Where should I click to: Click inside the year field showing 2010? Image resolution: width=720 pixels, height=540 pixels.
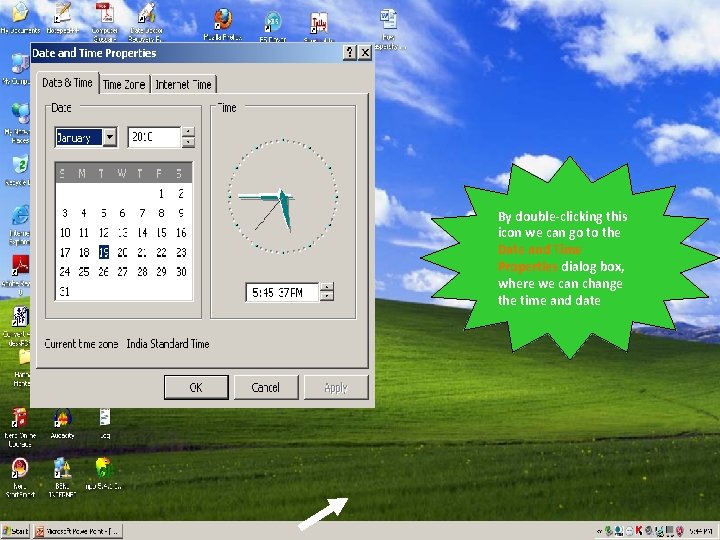[x=154, y=137]
